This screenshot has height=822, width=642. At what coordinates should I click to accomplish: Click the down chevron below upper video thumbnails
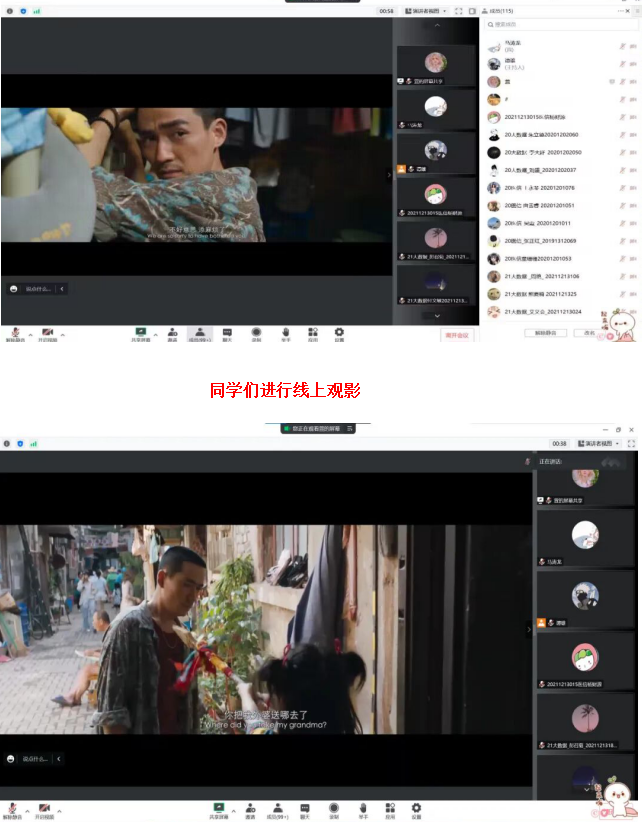click(x=437, y=316)
